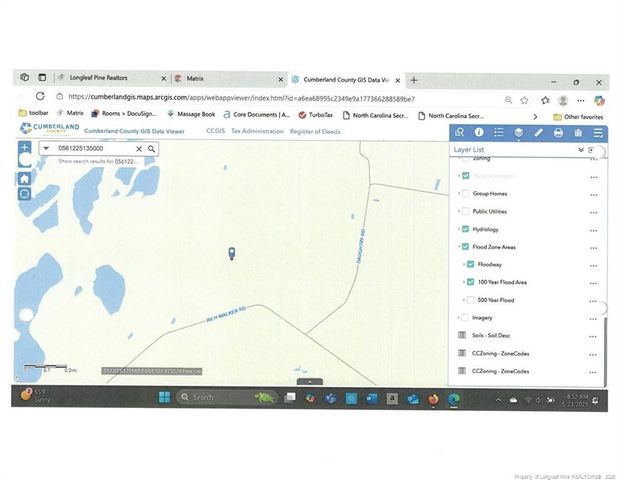Switch to Longleaf Pine Realtors browser tab
The image size is (621, 480).
click(103, 79)
